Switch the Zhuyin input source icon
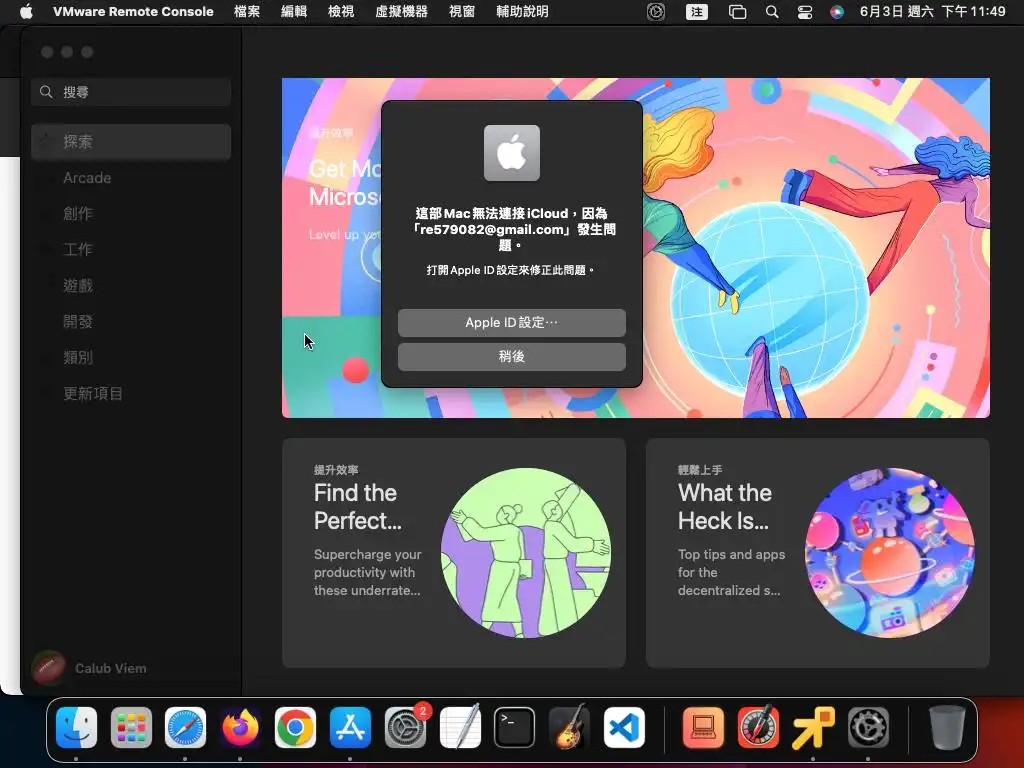 pos(697,12)
